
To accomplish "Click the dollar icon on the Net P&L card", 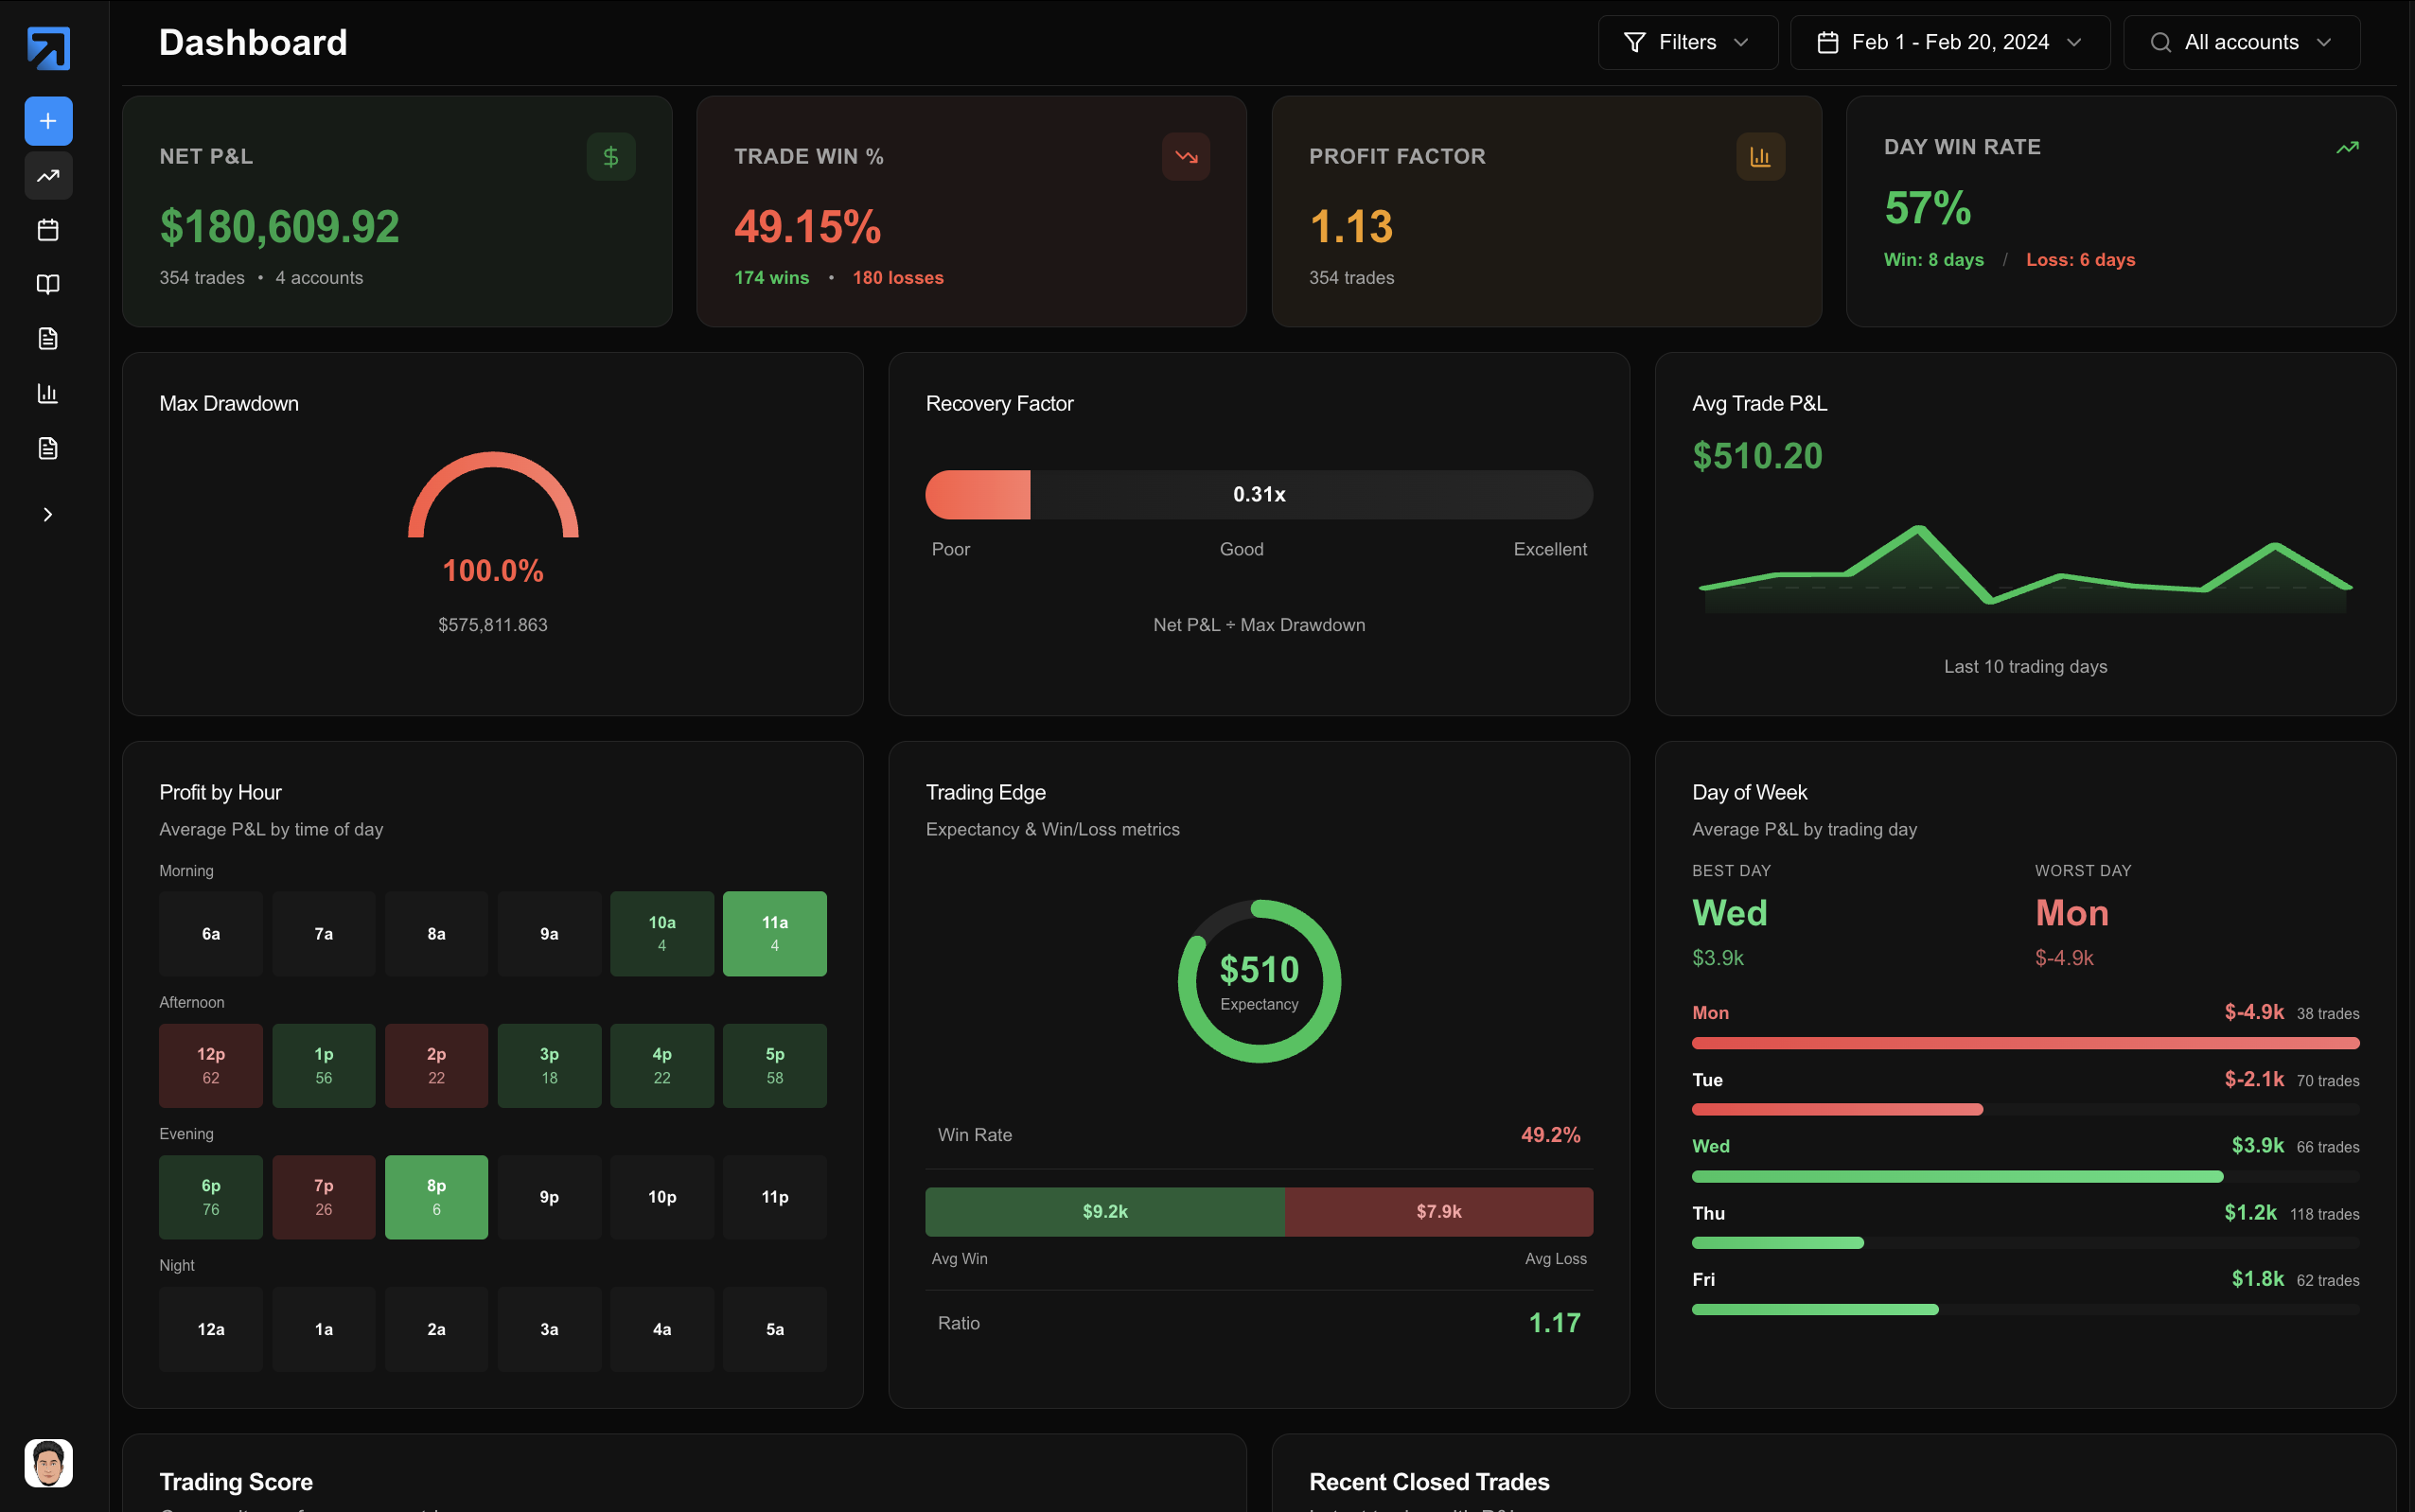I will point(610,156).
